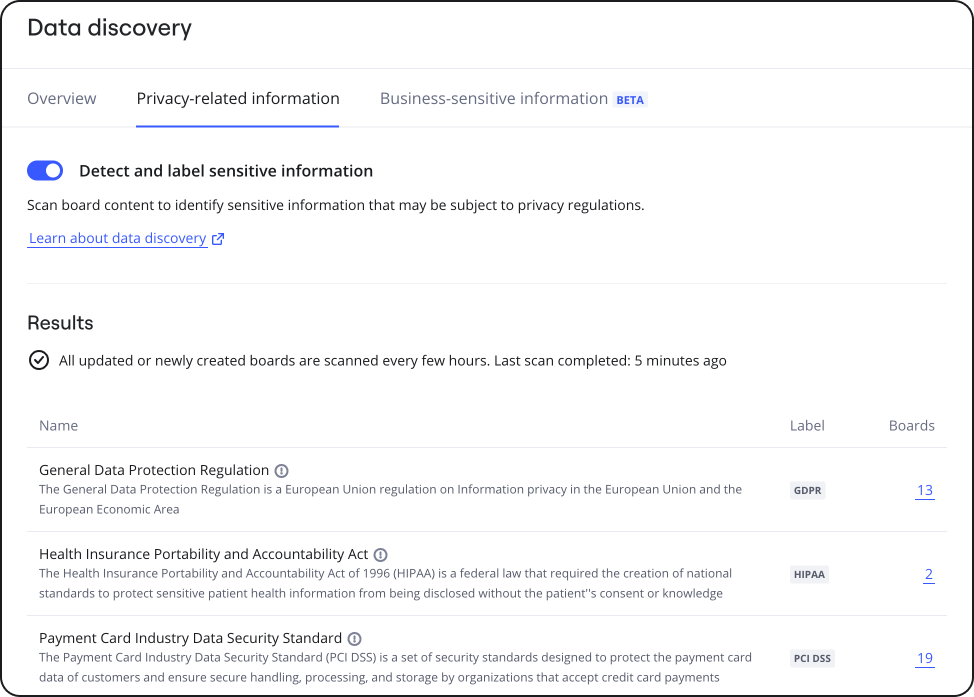This screenshot has width=974, height=697.
Task: Click info icon beside Payment Card Industry standard
Action: click(x=355, y=639)
